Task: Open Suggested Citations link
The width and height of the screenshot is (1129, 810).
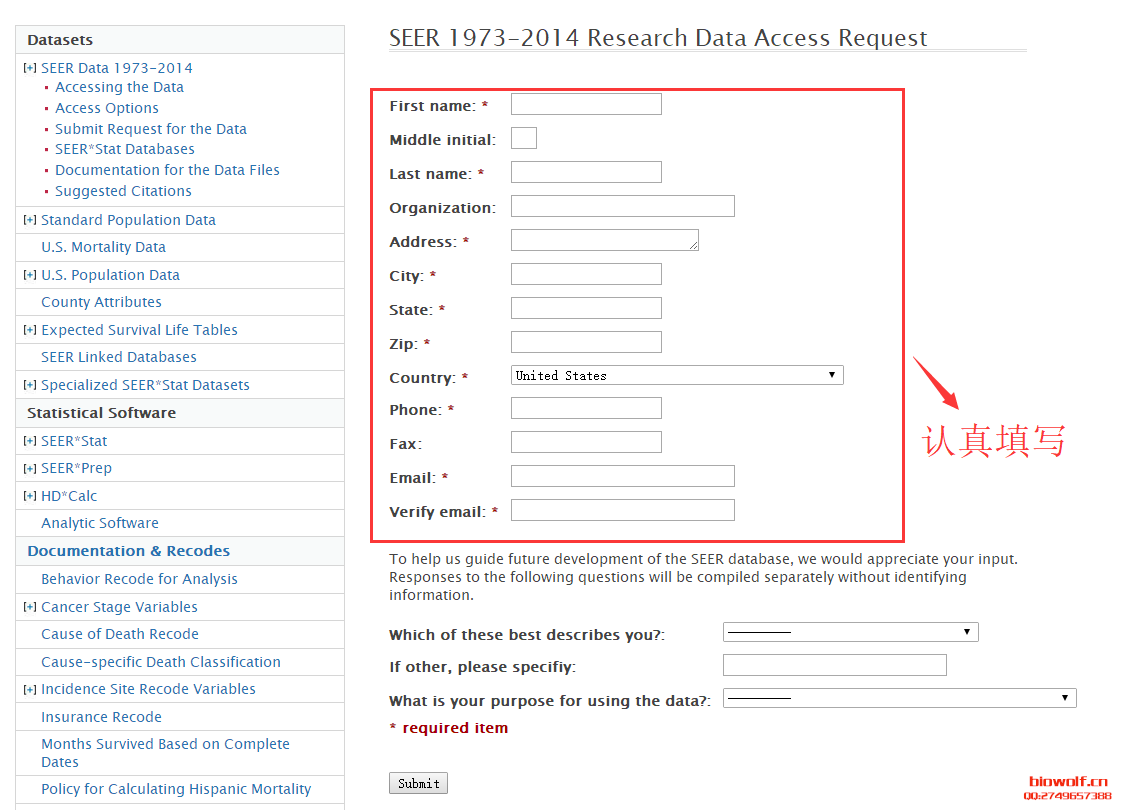Action: pyautogui.click(x=123, y=191)
